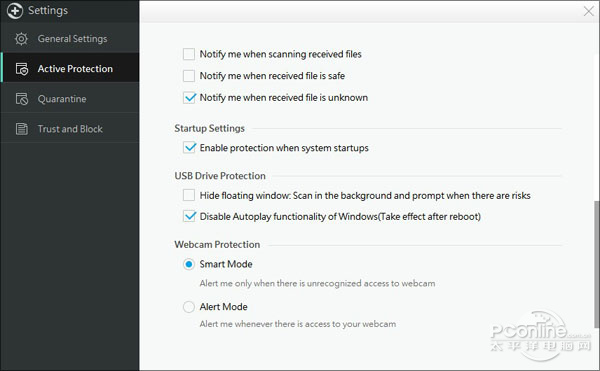Click the Trust and Block list icon
Viewport: 600px width, 371px height.
(x=22, y=129)
